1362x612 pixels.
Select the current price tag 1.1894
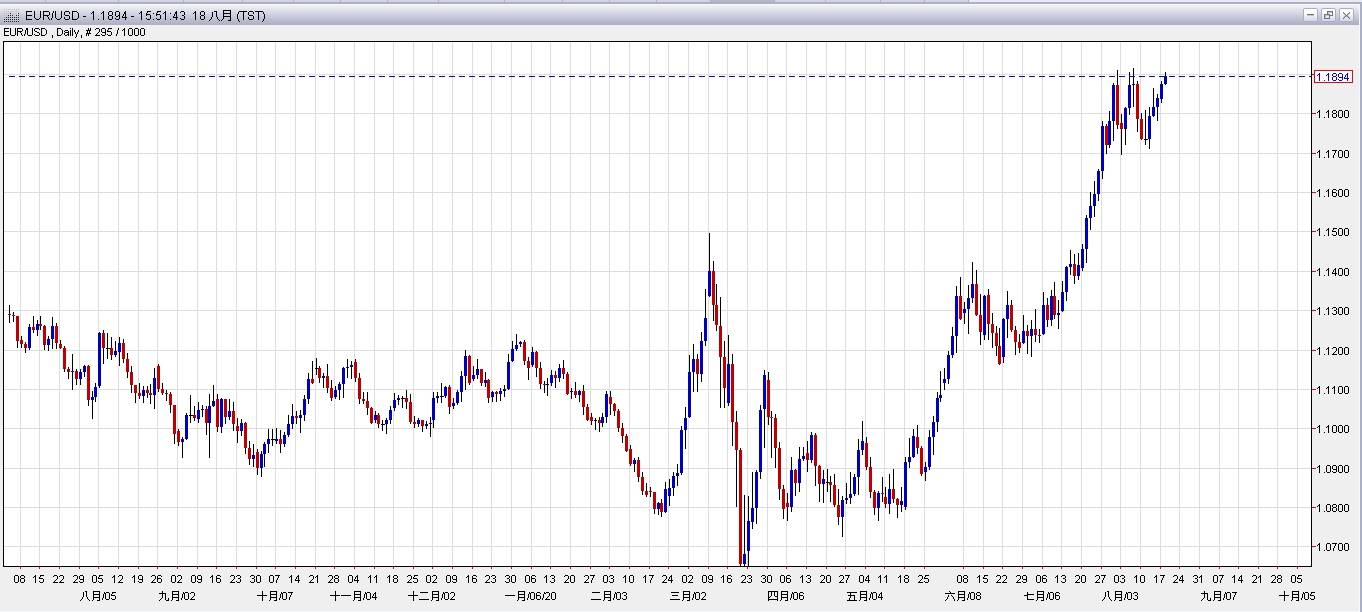pos(1333,77)
